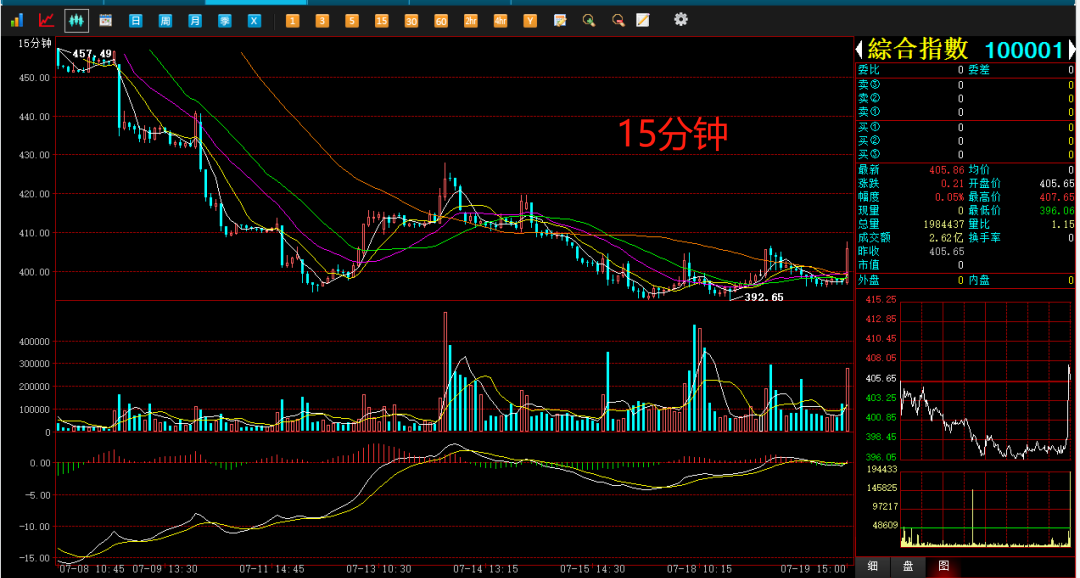Click the 07-08 10:45 time axis label
Screen dimensions: 1080x578
coord(92,569)
